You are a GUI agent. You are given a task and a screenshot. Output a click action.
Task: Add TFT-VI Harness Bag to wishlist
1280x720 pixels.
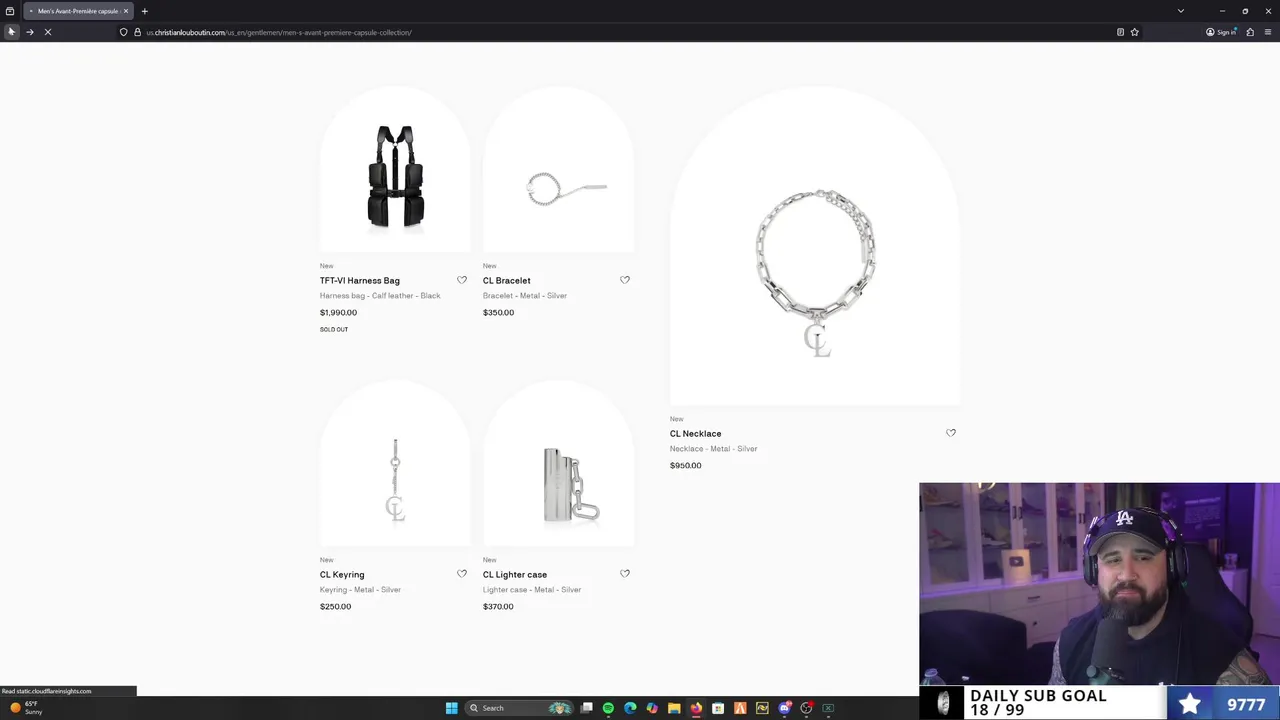(x=462, y=280)
